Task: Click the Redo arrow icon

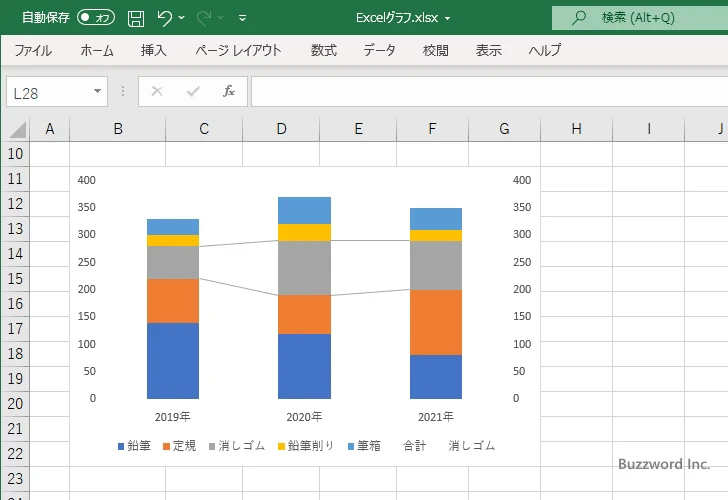Action: [204, 18]
